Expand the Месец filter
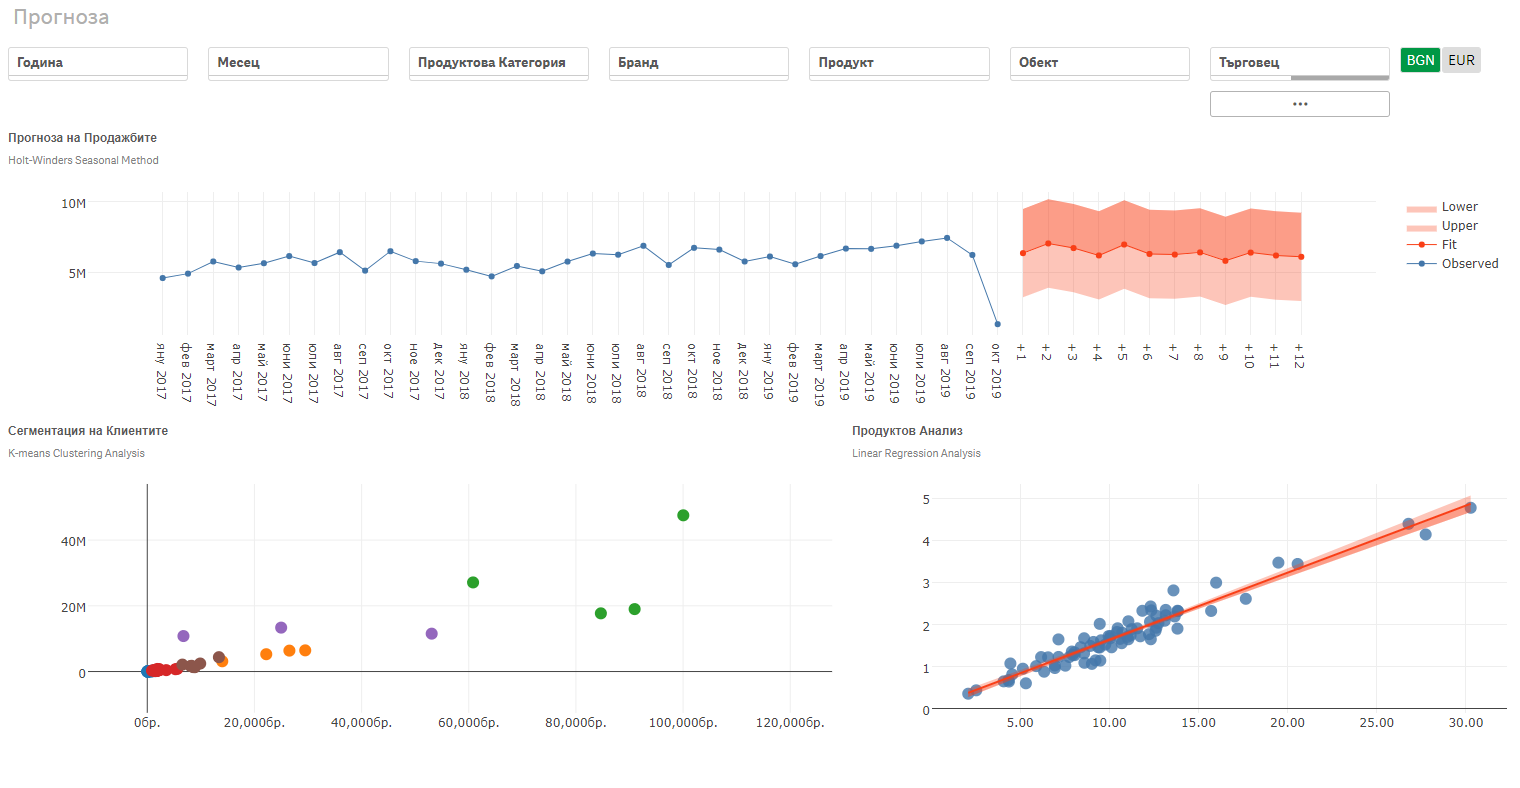 tap(297, 62)
